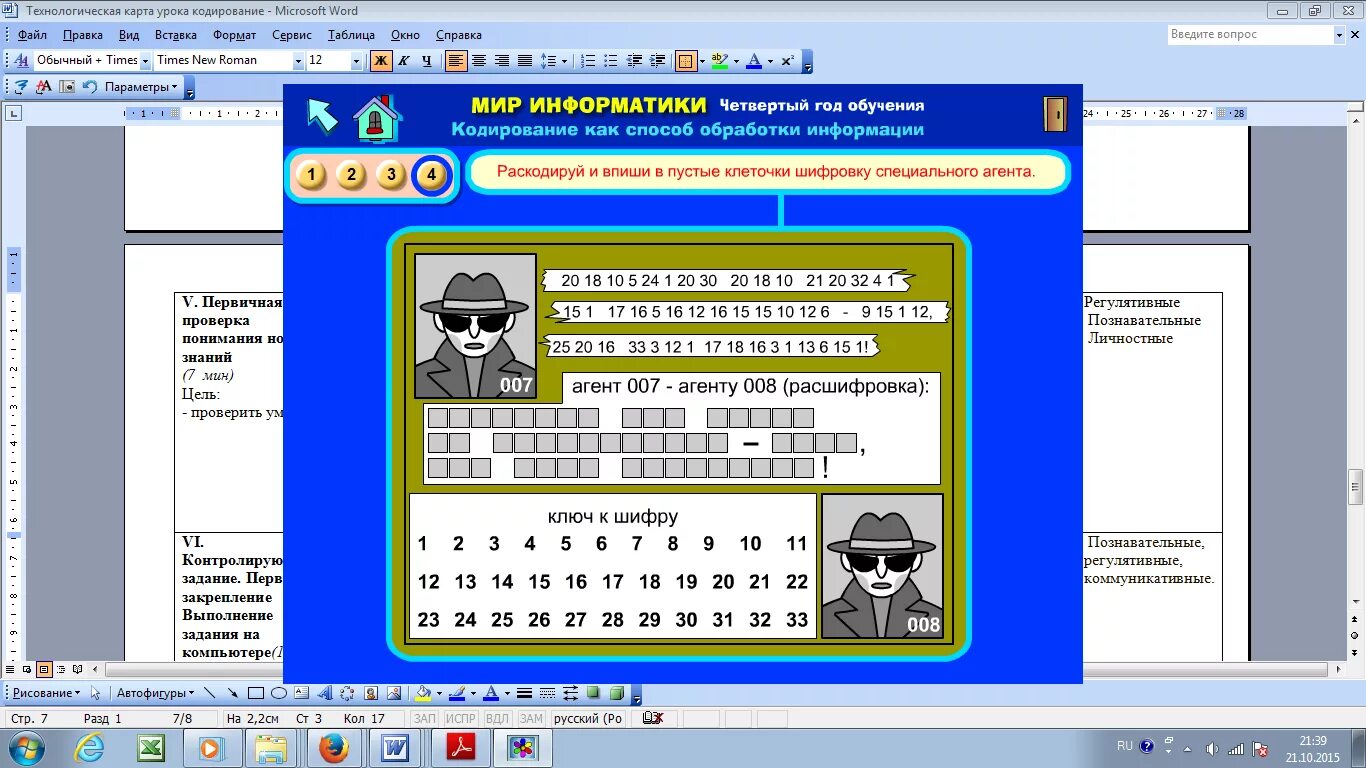Open Excel from the taskbar
This screenshot has width=1366, height=768.
[151, 747]
